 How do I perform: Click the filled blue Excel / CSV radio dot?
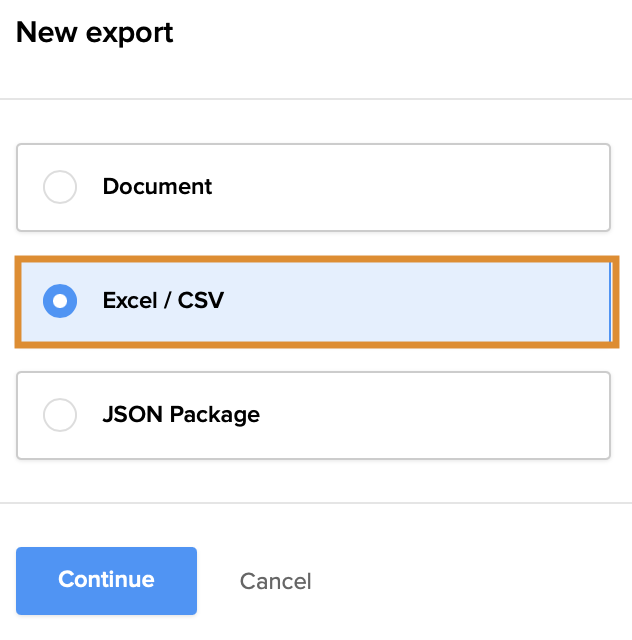point(60,300)
